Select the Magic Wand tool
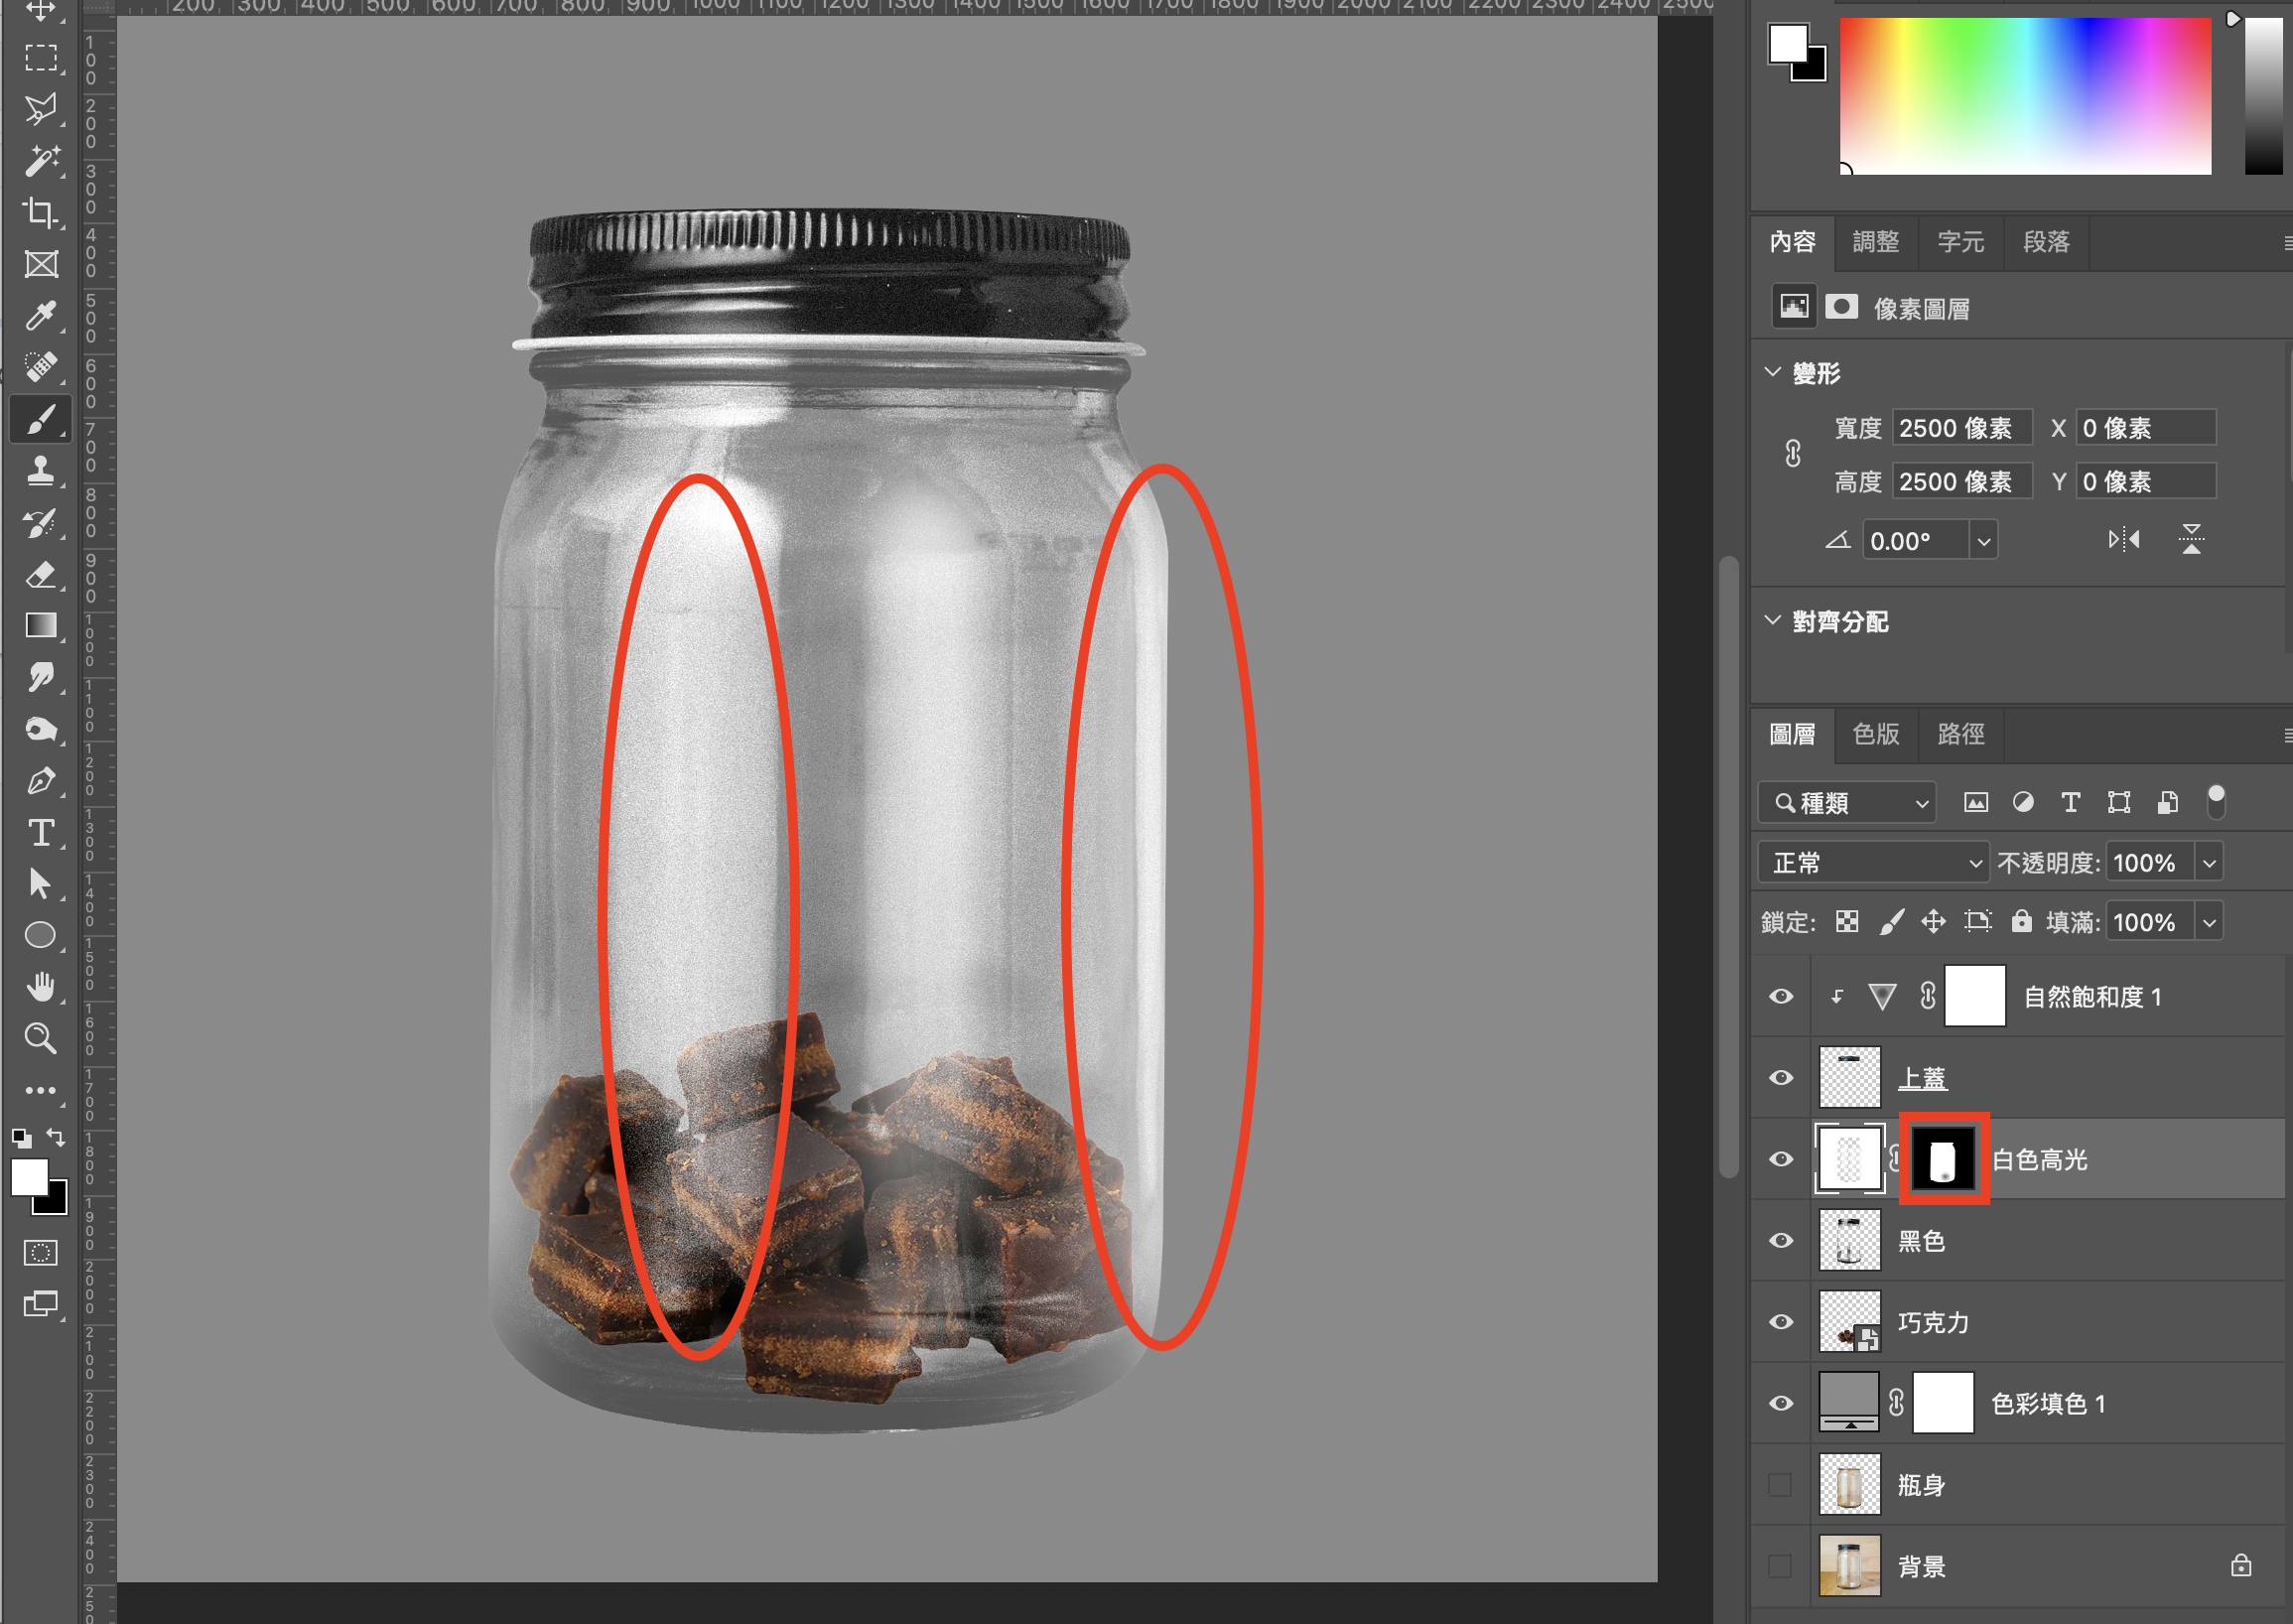The height and width of the screenshot is (1624, 2293). click(x=40, y=161)
